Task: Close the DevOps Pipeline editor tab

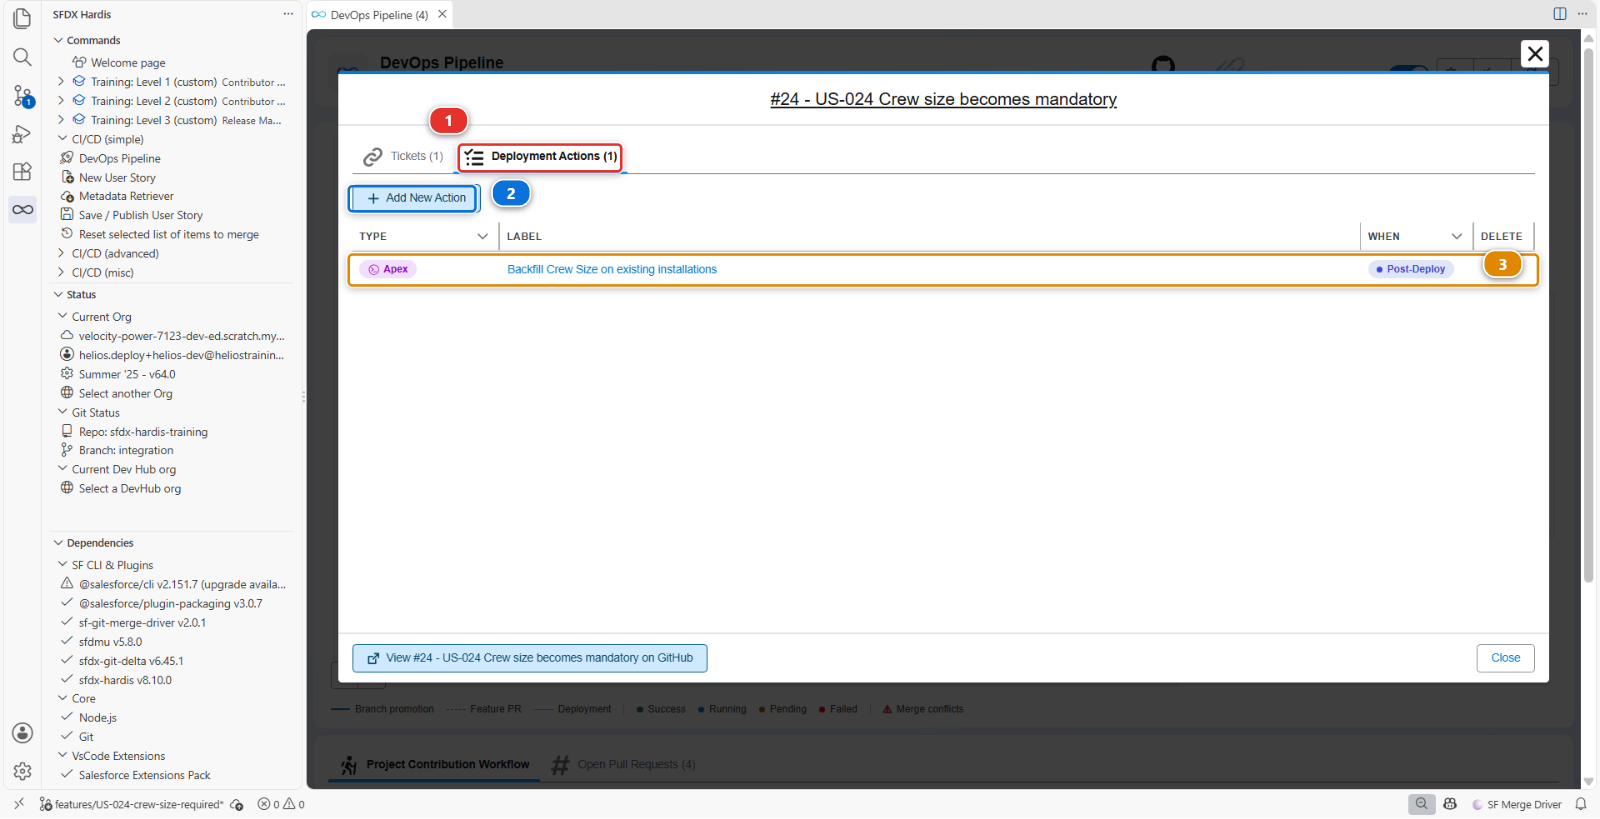Action: click(442, 14)
